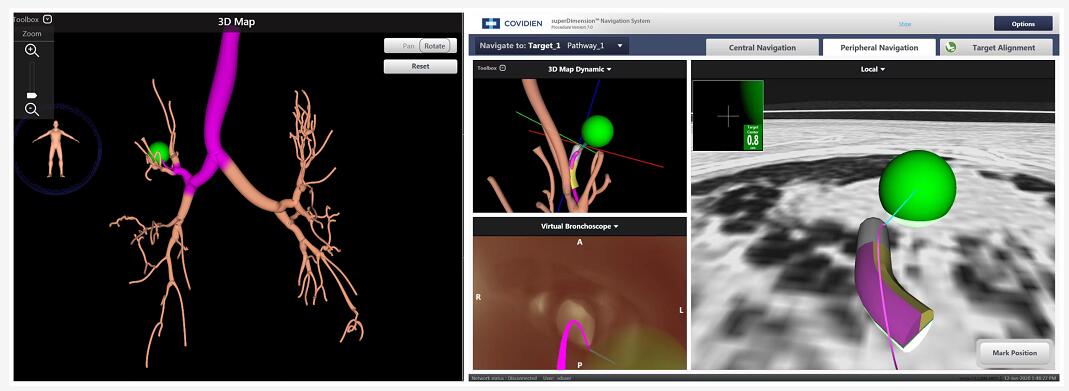
Task: Open the Target Alignment tab
Action: tap(996, 48)
